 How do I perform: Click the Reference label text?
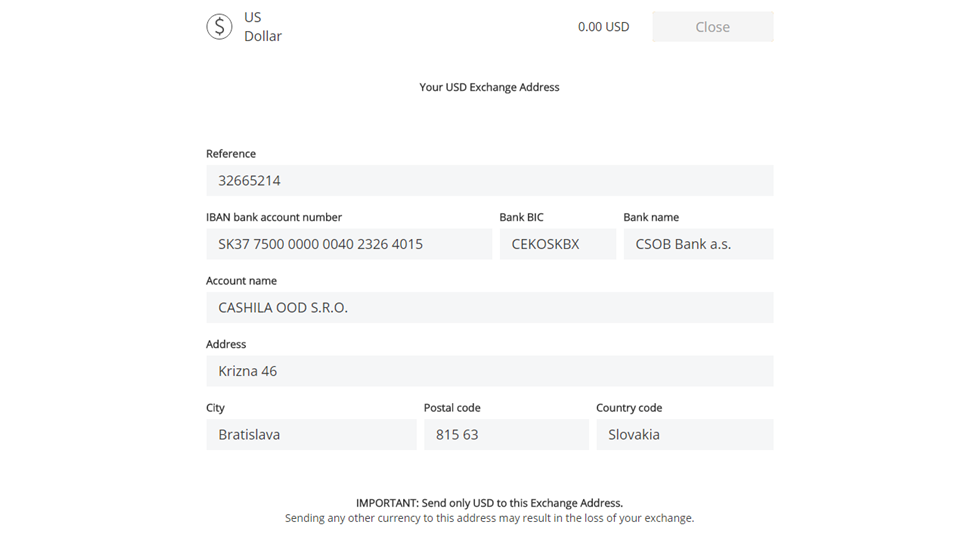coord(231,154)
